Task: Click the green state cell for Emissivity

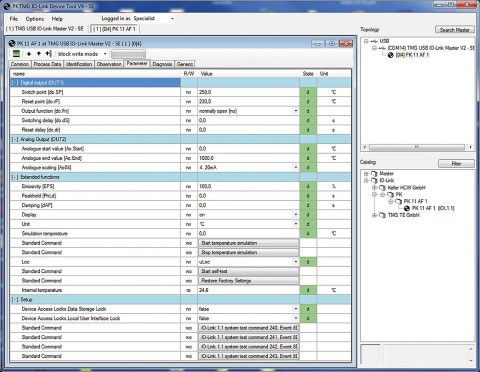Action: coord(308,186)
